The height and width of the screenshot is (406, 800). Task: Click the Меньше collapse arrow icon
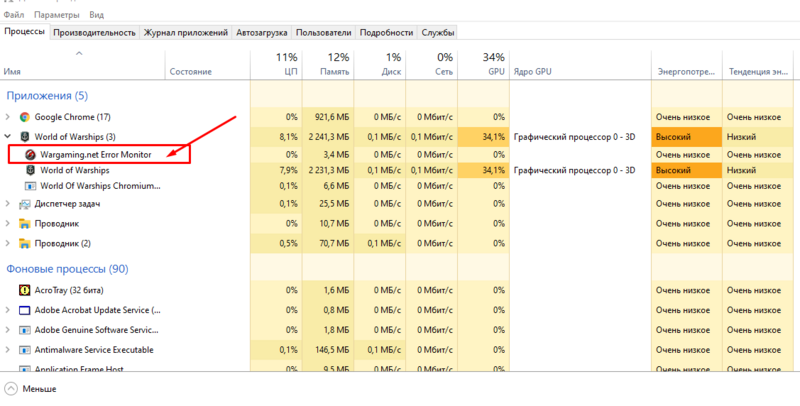pyautogui.click(x=12, y=389)
